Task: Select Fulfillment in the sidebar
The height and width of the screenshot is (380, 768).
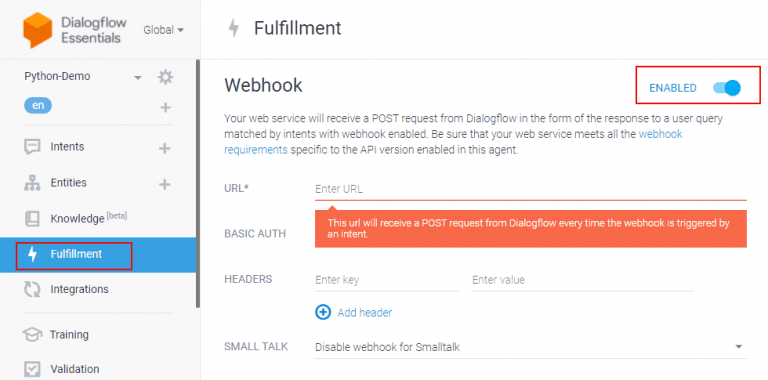Action: click(98, 255)
